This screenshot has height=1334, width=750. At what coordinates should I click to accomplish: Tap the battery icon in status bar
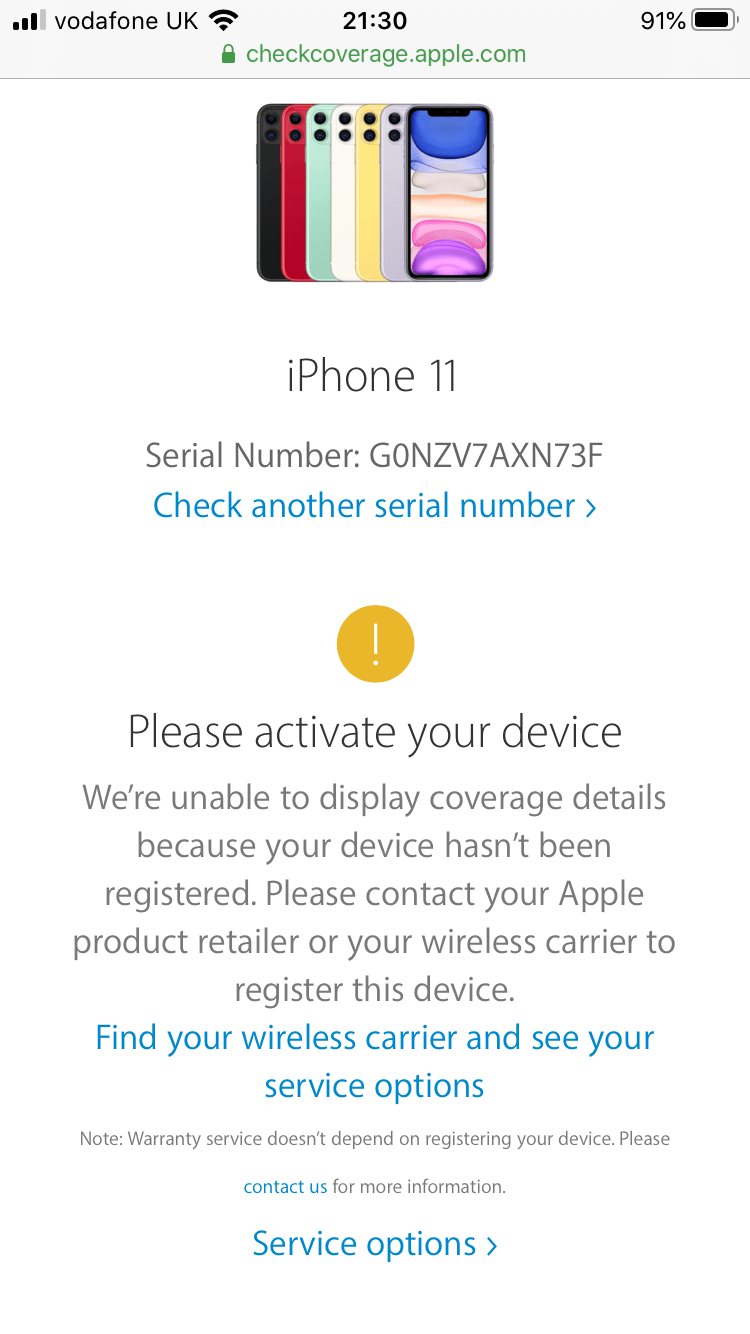(x=715, y=20)
